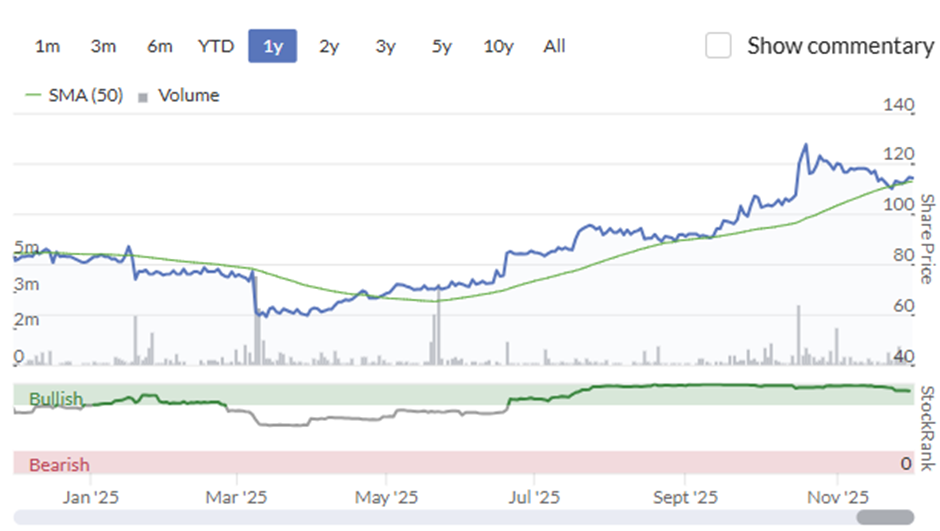Viewport: 940px width, 531px height.
Task: Click the Sept '25 axis label
Action: pos(685,497)
